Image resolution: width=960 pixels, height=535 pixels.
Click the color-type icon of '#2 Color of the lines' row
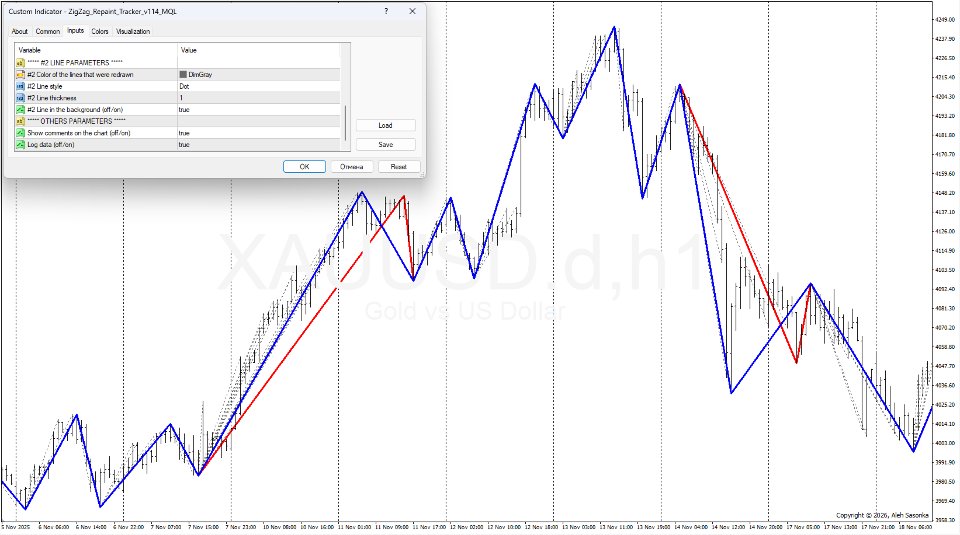pos(20,74)
